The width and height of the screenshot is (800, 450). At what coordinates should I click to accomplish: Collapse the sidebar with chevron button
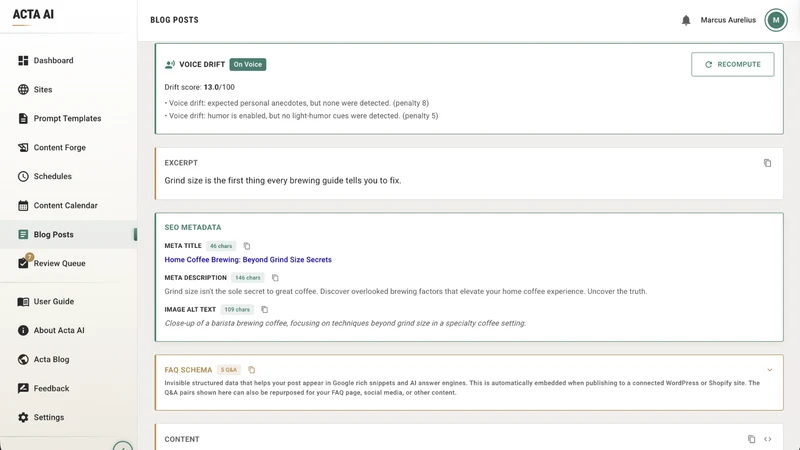point(122,446)
